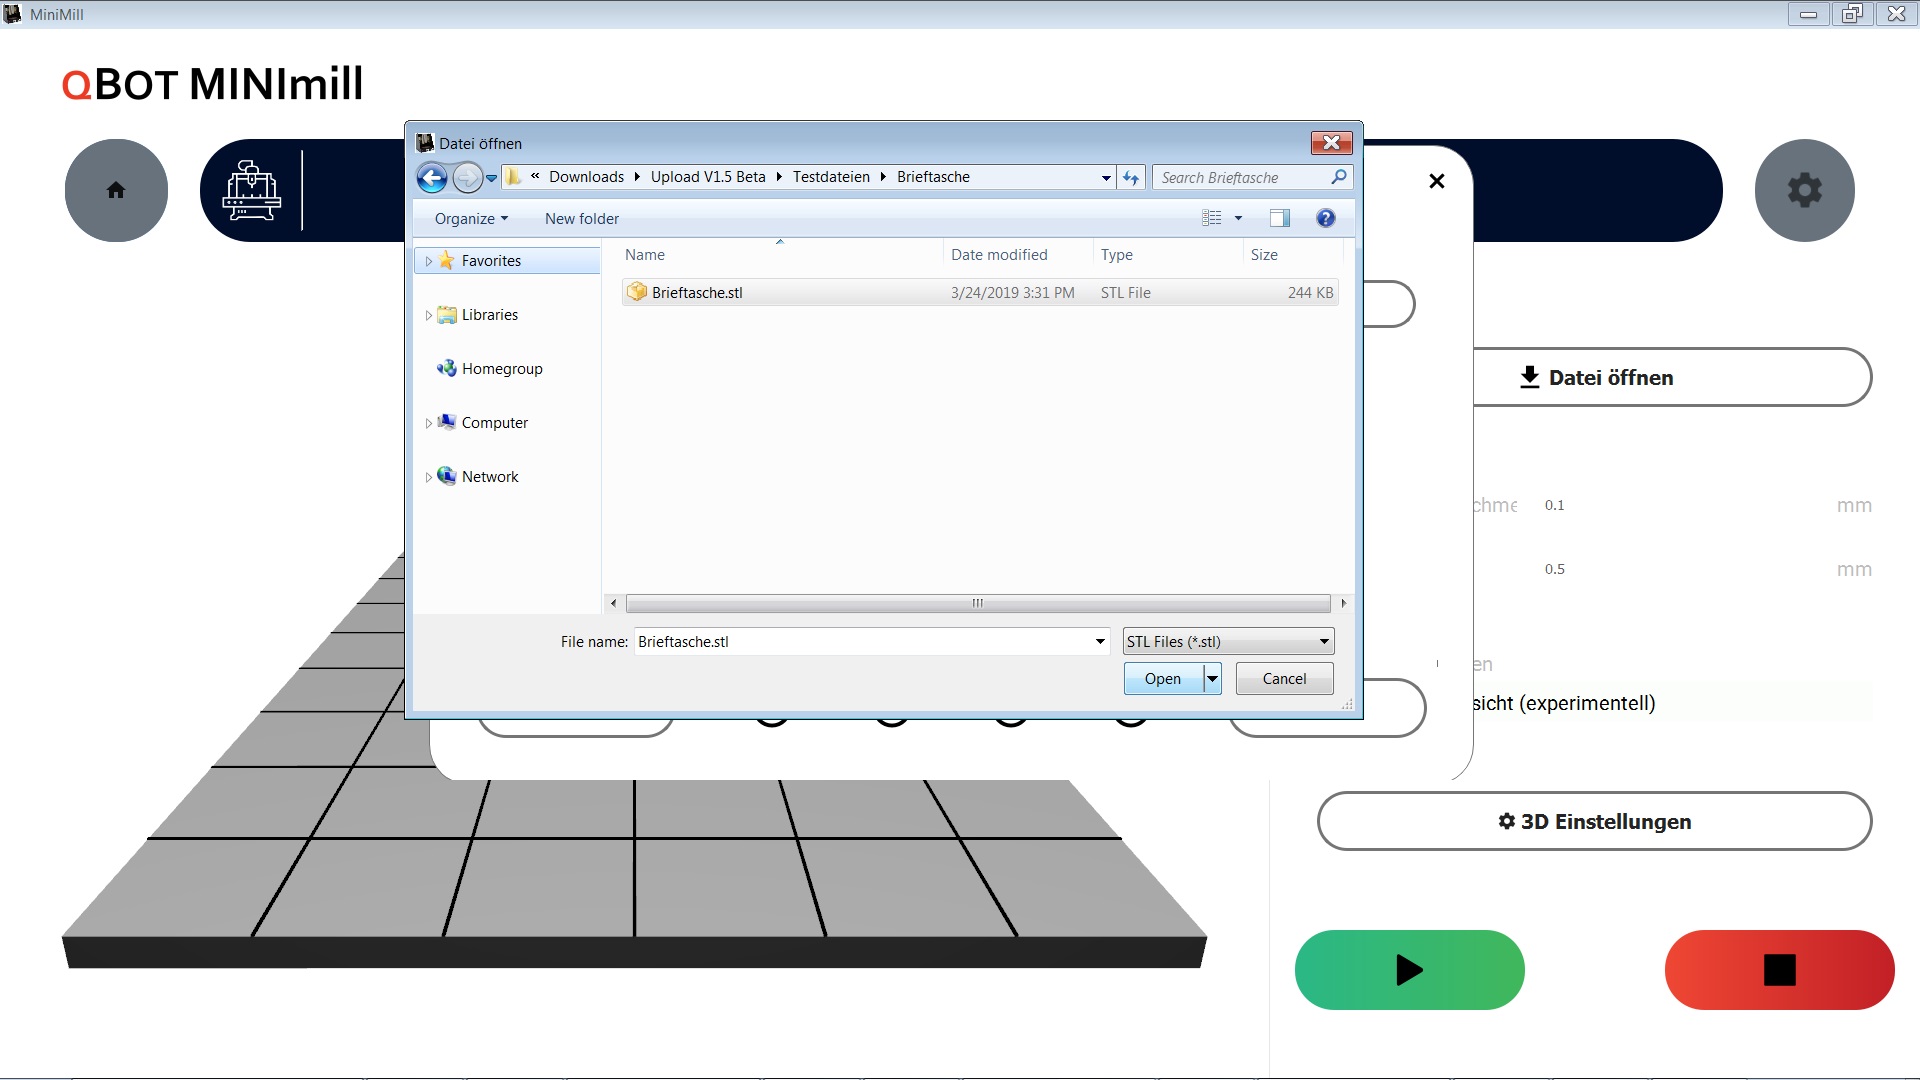This screenshot has width=1920, height=1080.
Task: Open 3D Einstellungen settings
Action: pos(1594,821)
